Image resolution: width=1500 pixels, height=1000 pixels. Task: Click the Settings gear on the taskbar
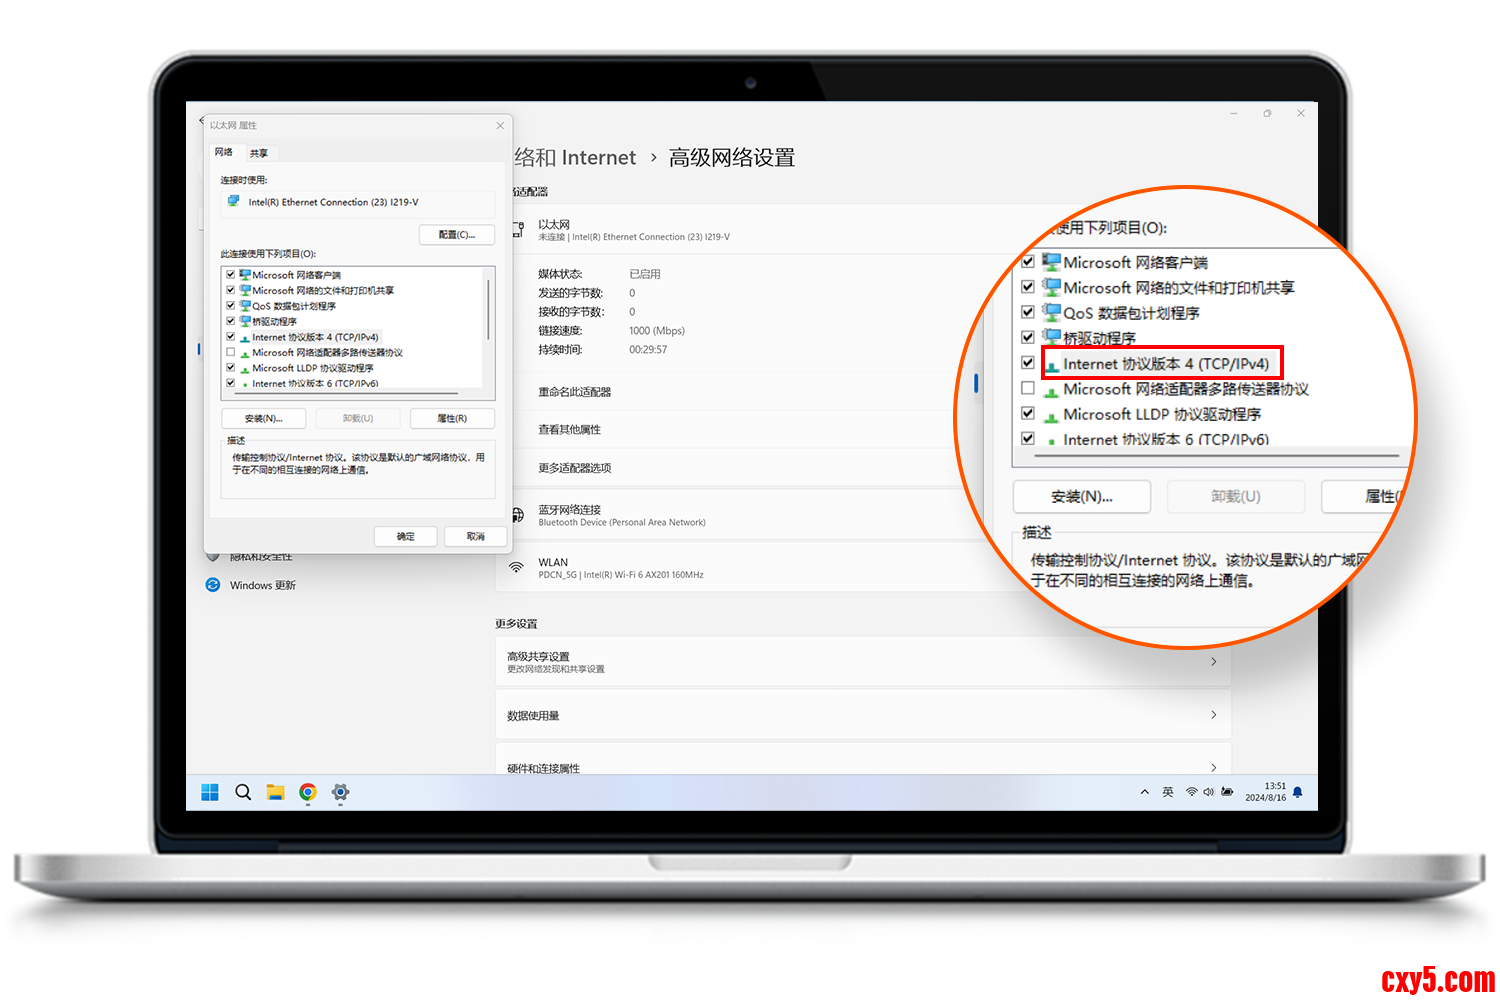(x=340, y=792)
